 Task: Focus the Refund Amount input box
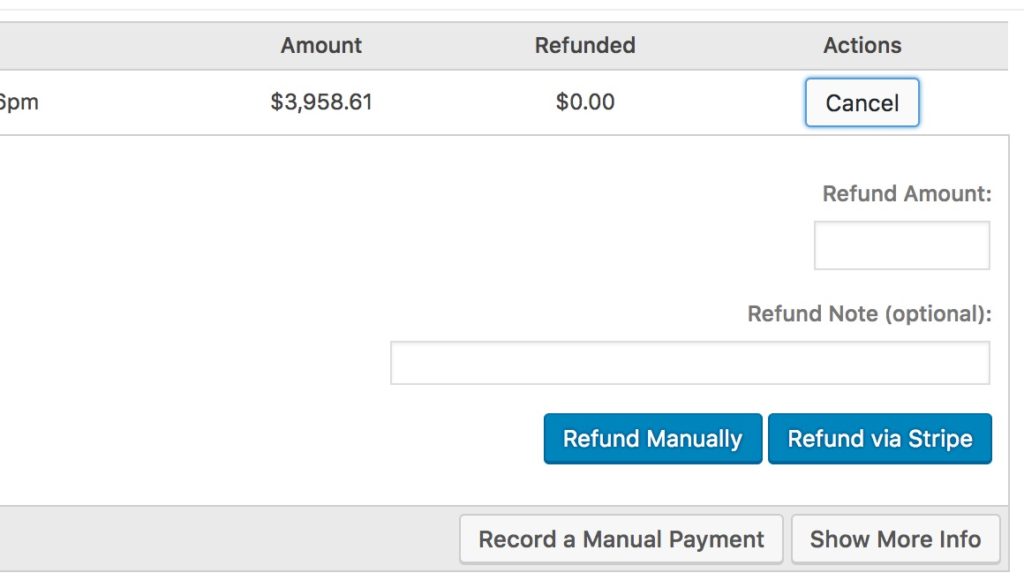tap(901, 246)
